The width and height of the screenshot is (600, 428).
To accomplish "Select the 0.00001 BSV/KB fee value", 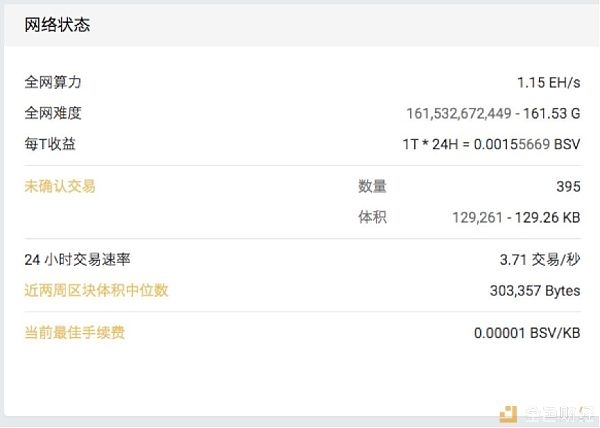I will coord(527,333).
